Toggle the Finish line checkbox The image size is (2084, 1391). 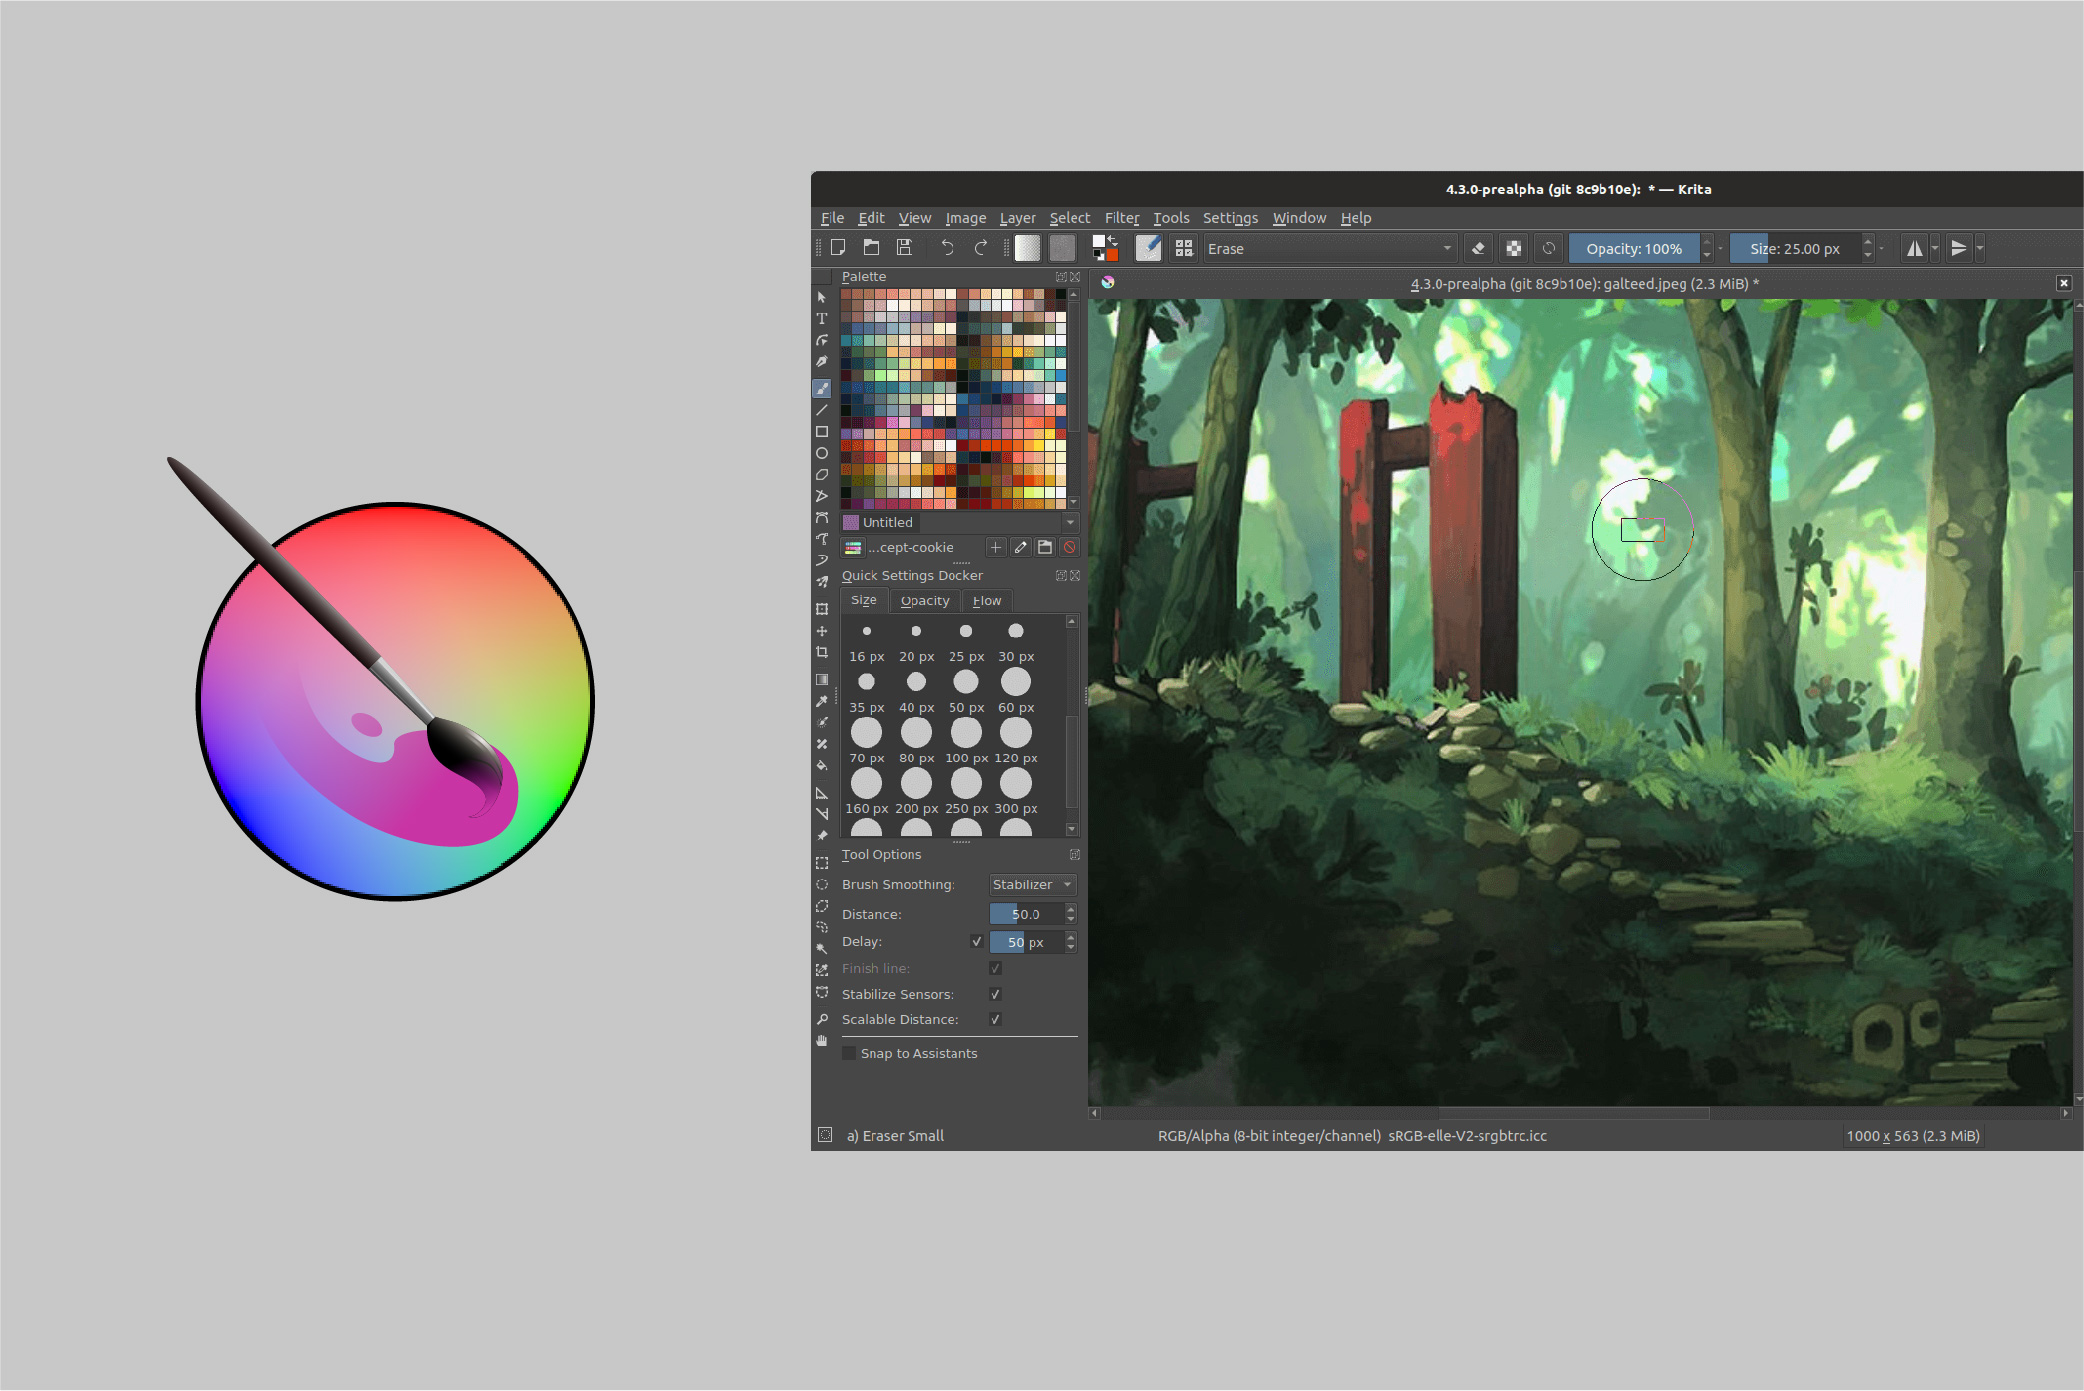point(993,966)
